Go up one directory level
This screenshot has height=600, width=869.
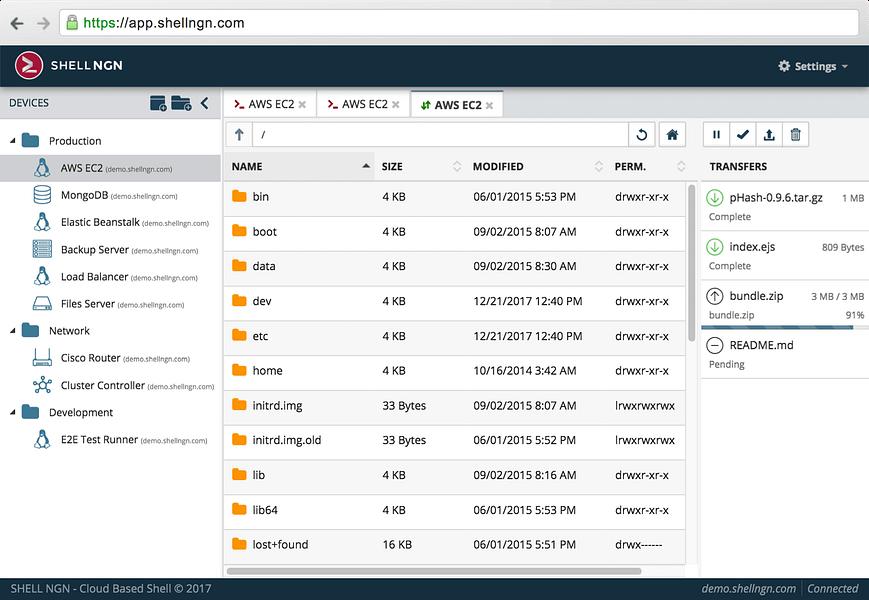[x=239, y=135]
